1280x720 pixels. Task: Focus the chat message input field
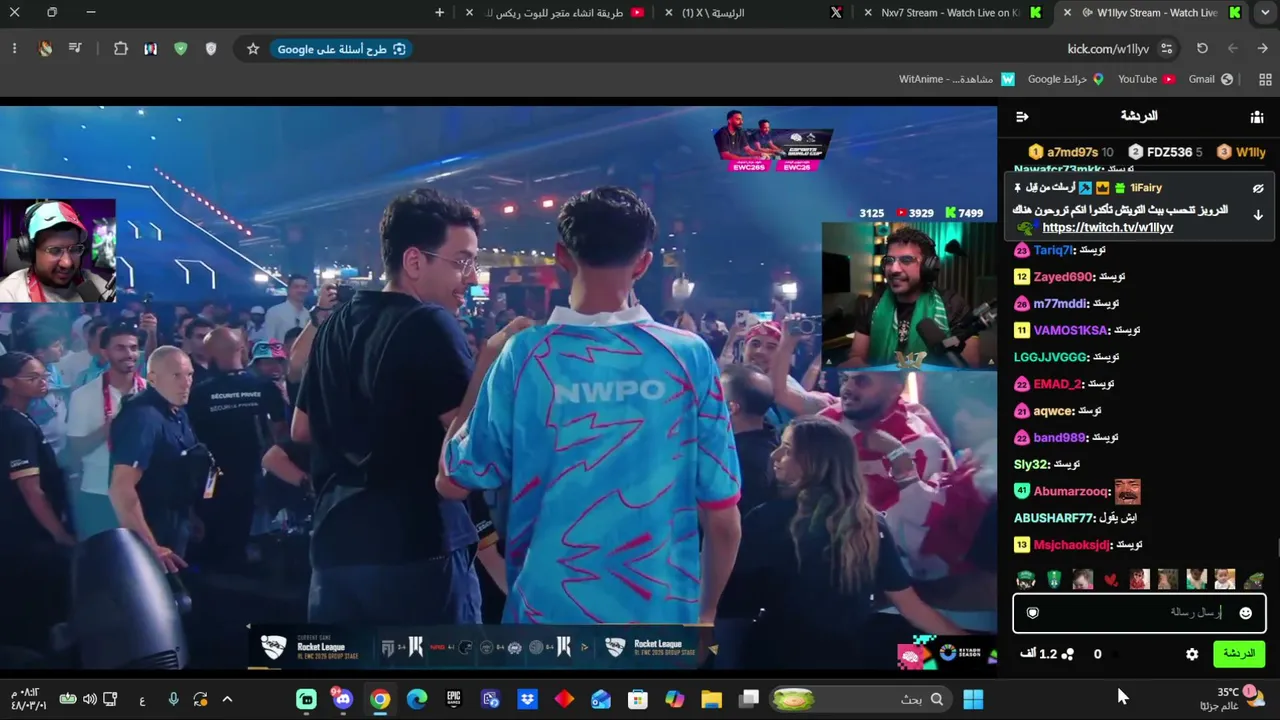[x=1139, y=613]
